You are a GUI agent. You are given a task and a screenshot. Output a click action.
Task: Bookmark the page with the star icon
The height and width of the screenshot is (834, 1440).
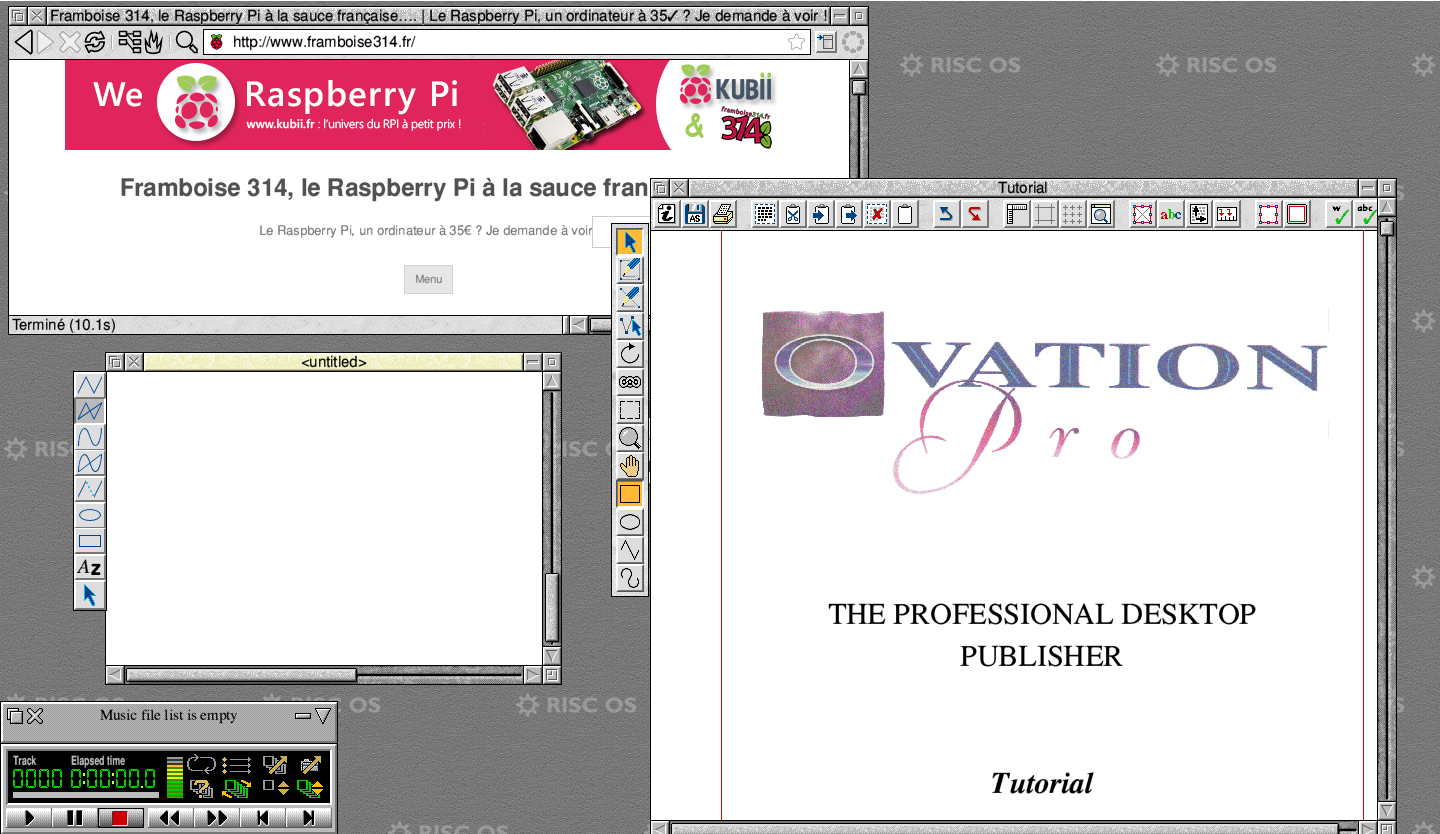click(796, 42)
